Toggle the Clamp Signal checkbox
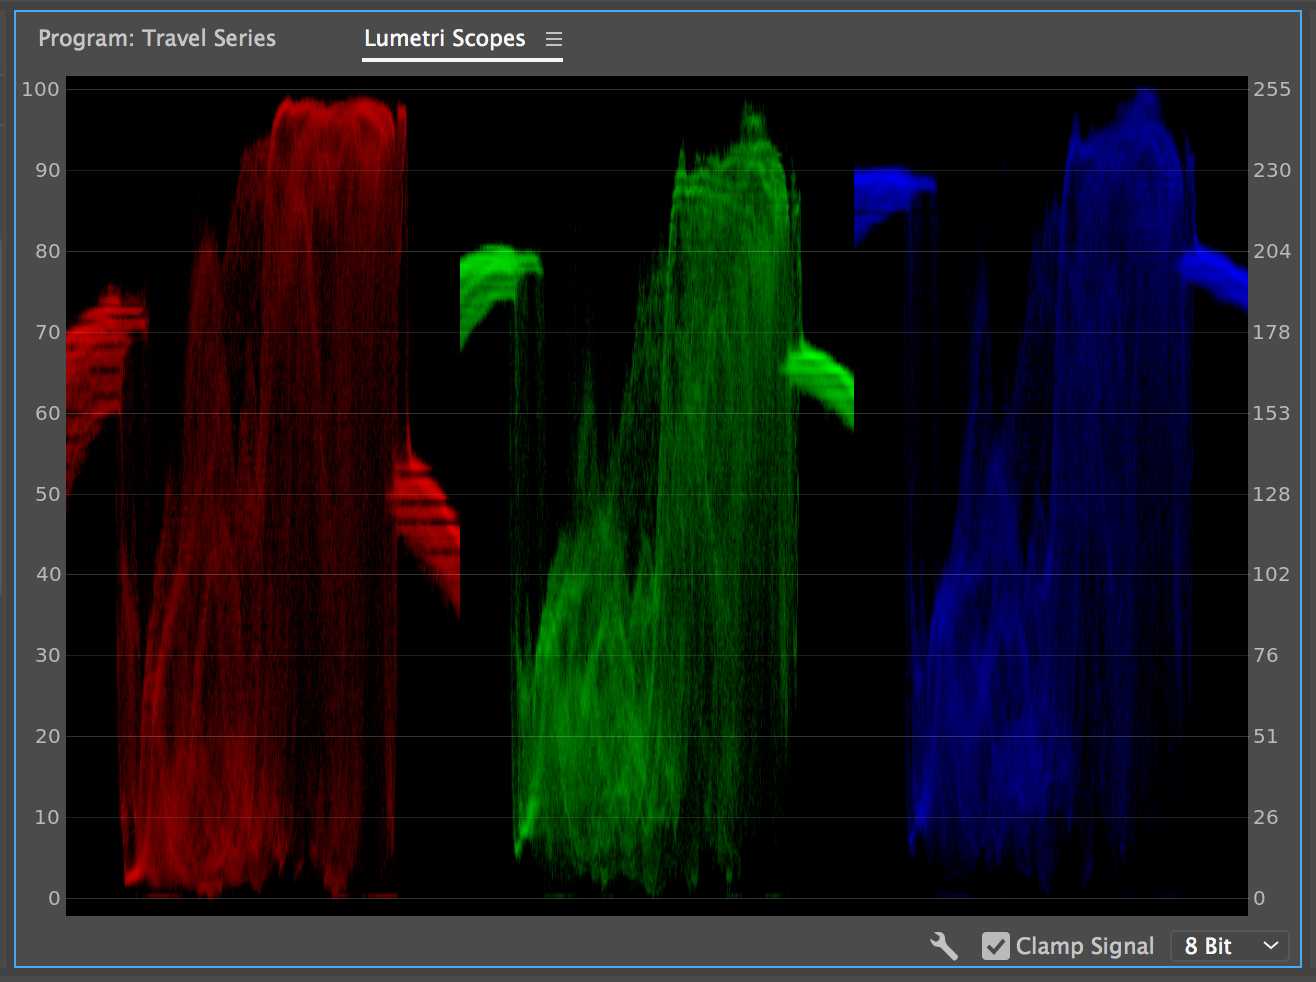Image resolution: width=1316 pixels, height=982 pixels. [x=995, y=946]
